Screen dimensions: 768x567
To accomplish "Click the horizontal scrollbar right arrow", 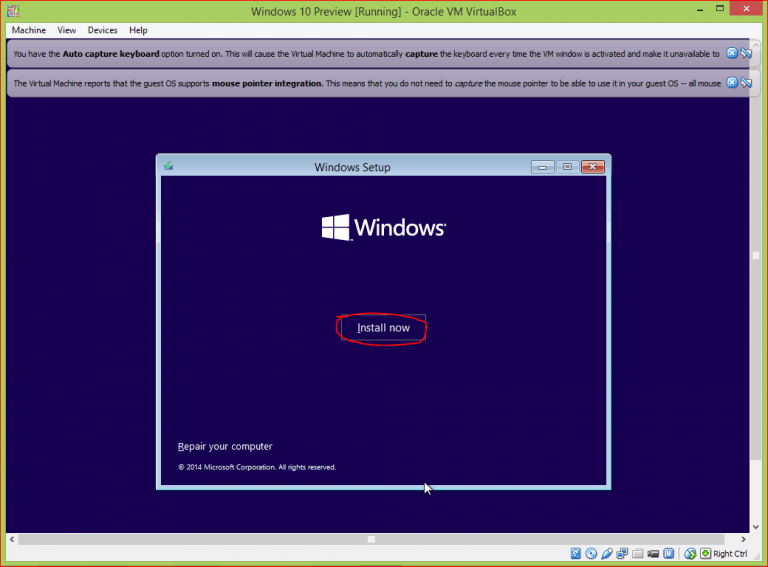I will (744, 539).
